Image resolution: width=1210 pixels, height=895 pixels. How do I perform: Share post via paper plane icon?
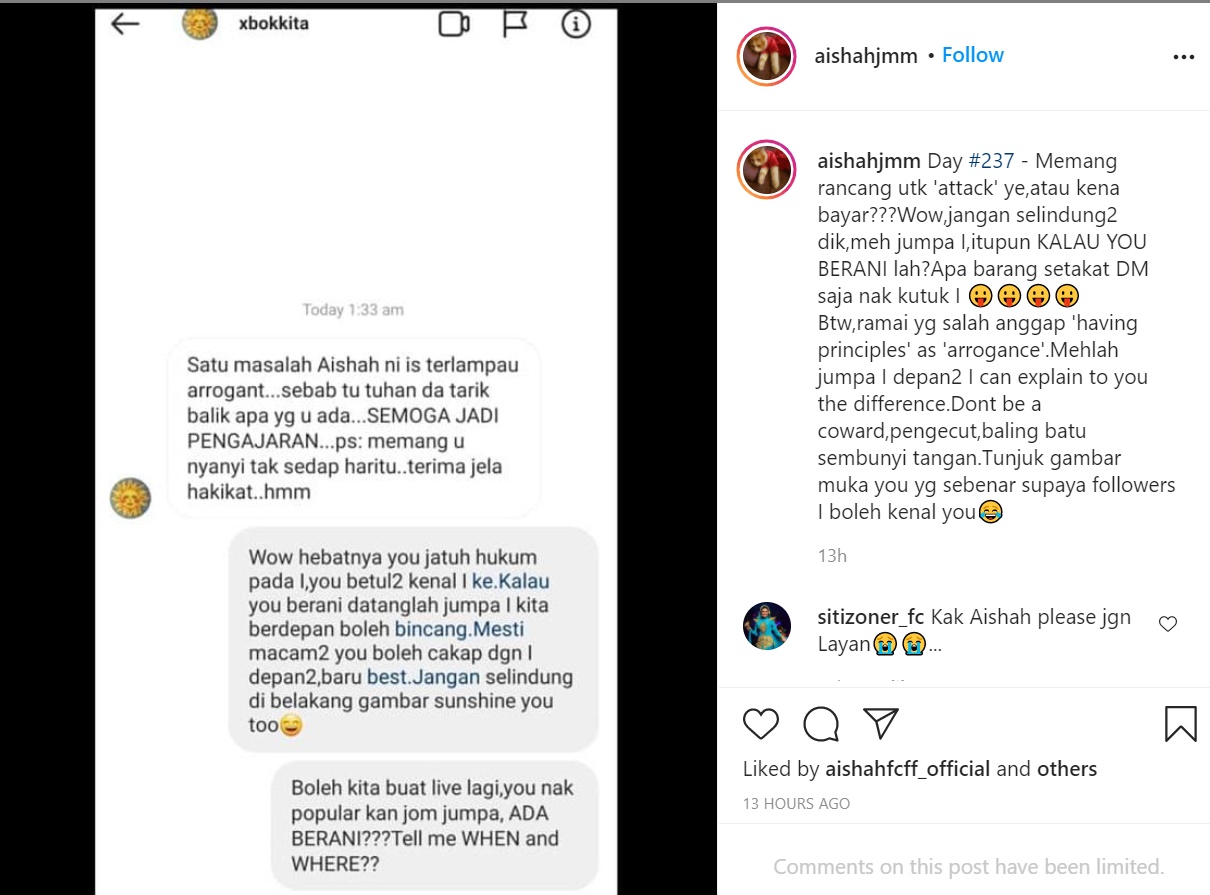[x=880, y=724]
